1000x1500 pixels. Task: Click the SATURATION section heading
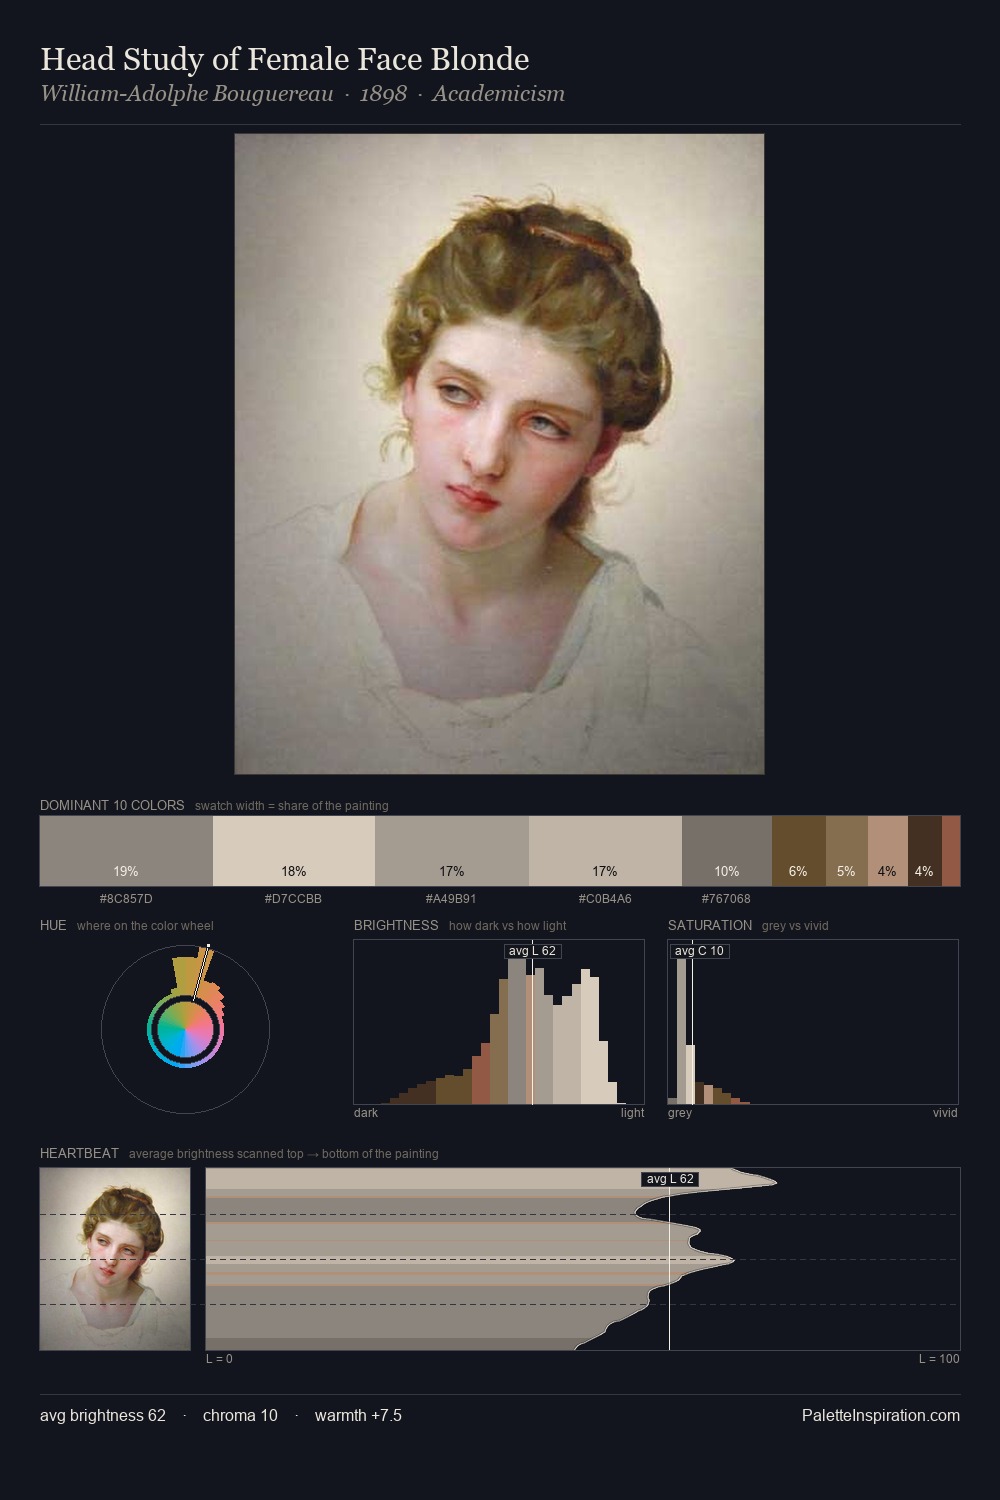point(710,925)
